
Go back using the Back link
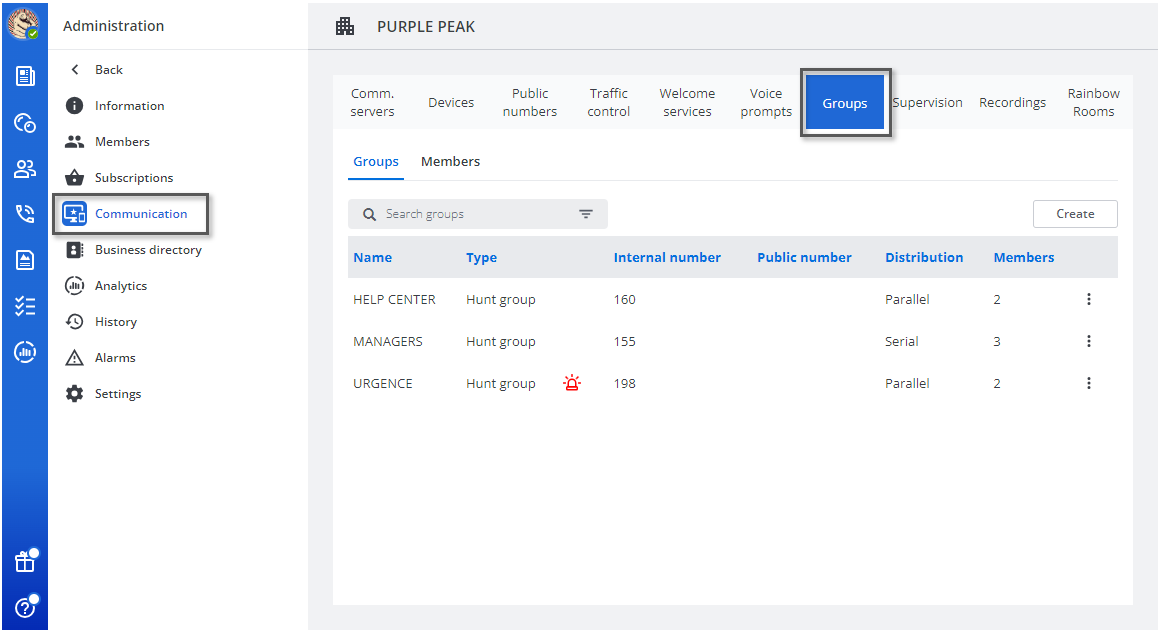[108, 70]
